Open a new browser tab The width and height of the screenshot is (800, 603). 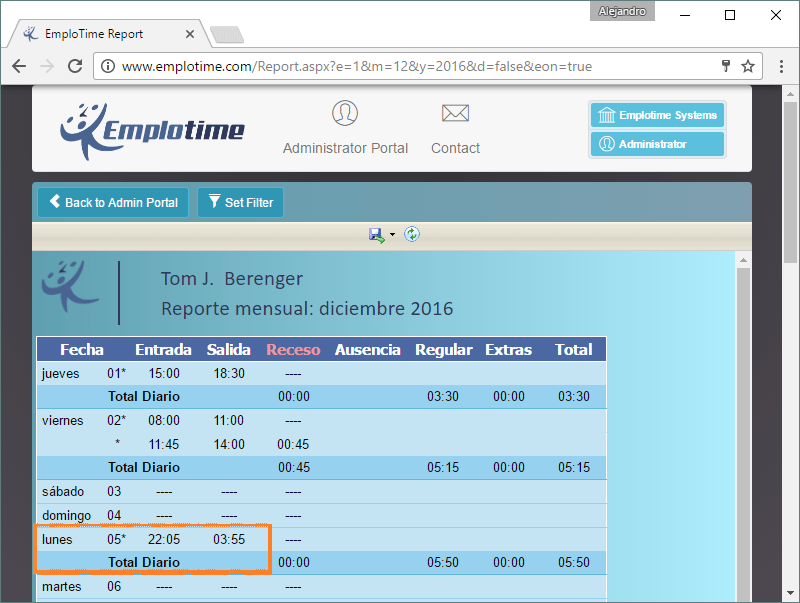pyautogui.click(x=227, y=35)
